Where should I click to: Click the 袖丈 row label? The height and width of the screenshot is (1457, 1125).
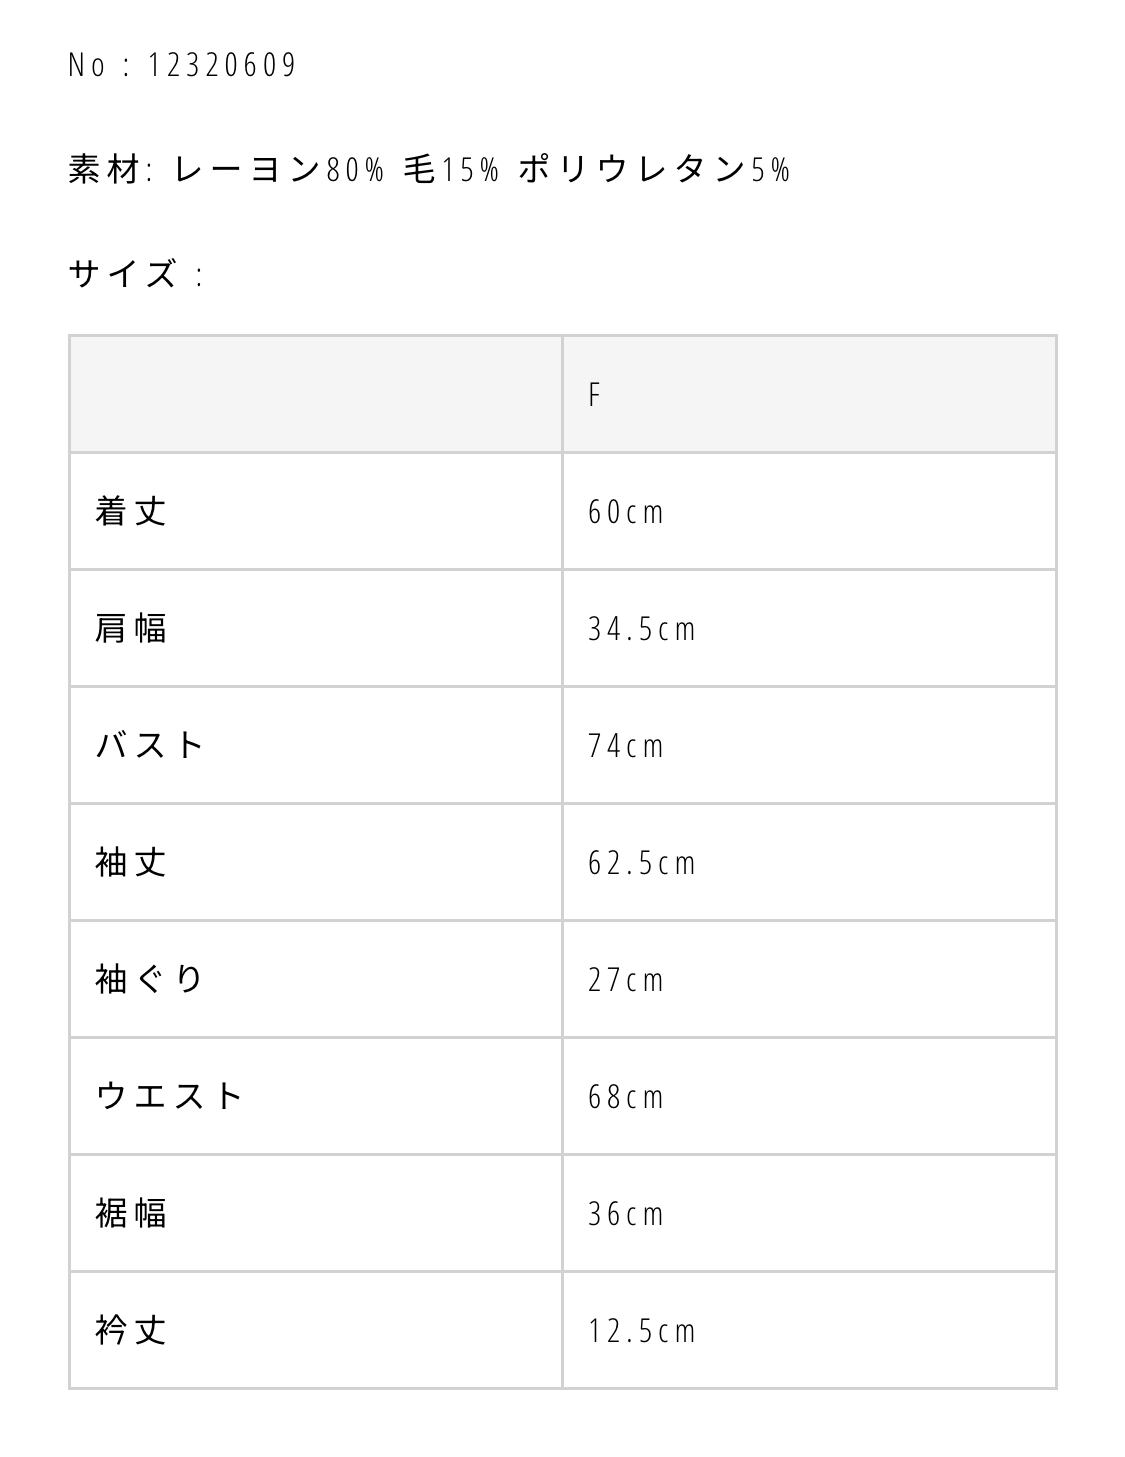click(x=131, y=863)
